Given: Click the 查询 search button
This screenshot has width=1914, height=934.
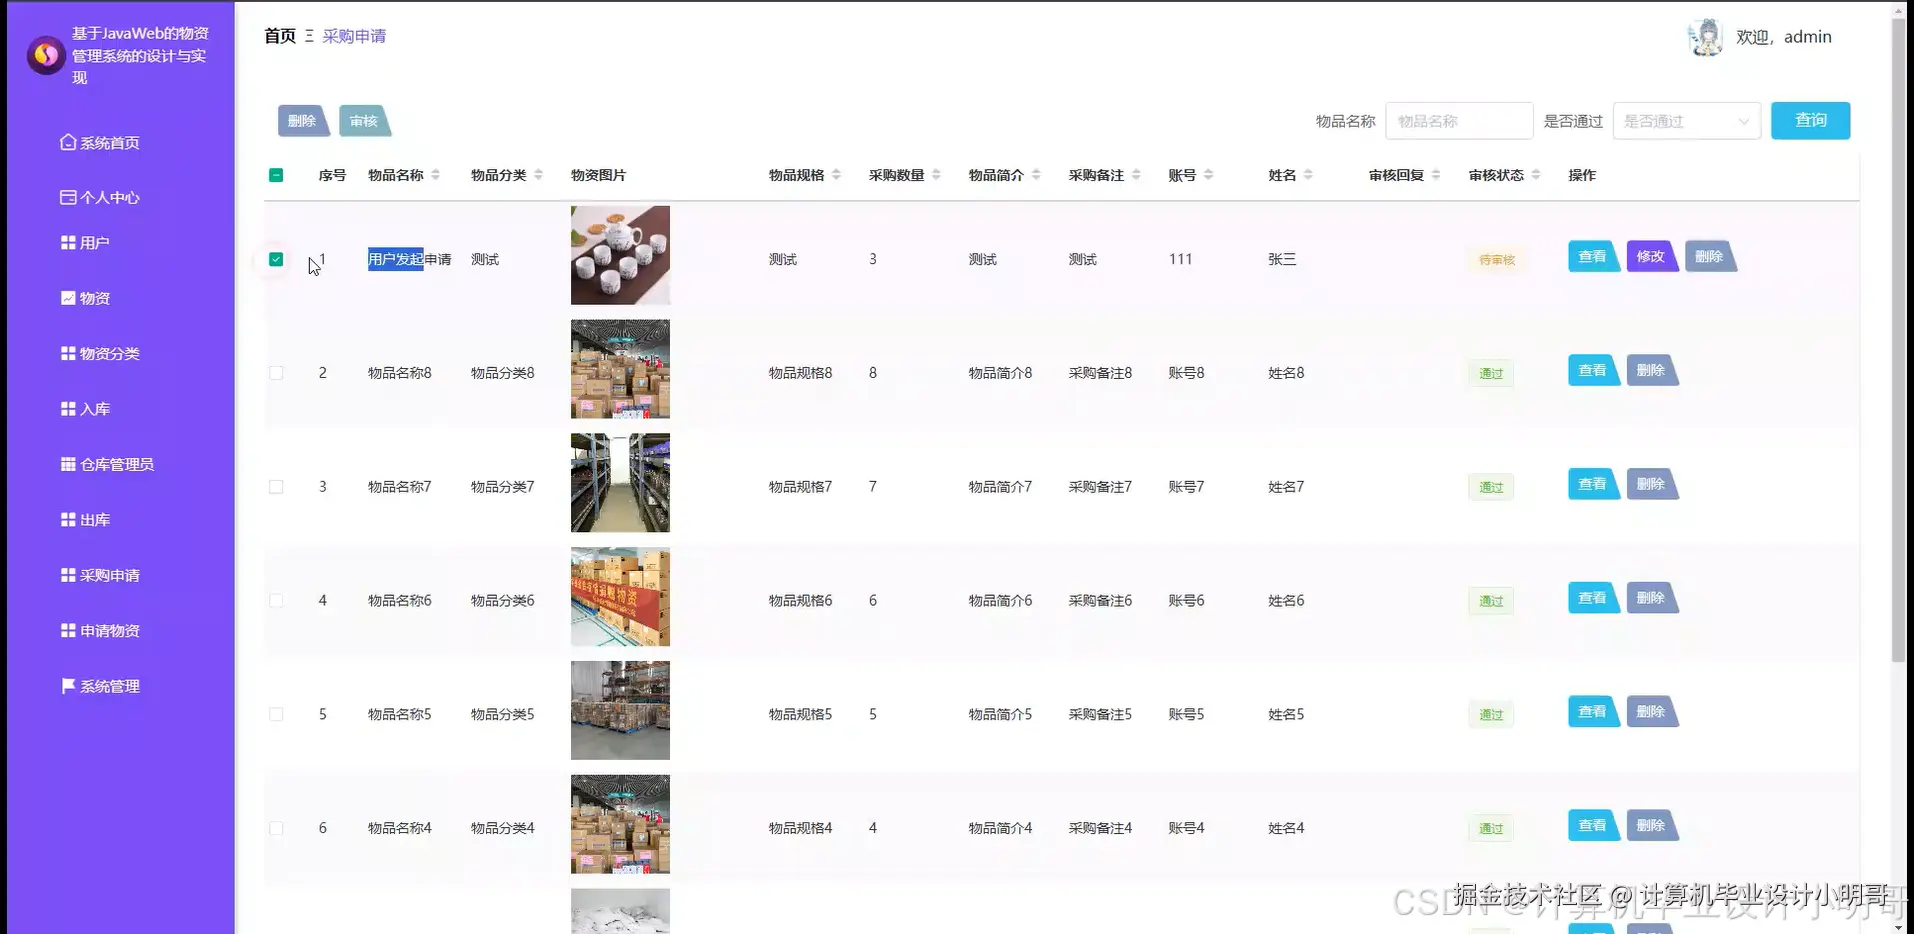Looking at the screenshot, I should point(1810,120).
